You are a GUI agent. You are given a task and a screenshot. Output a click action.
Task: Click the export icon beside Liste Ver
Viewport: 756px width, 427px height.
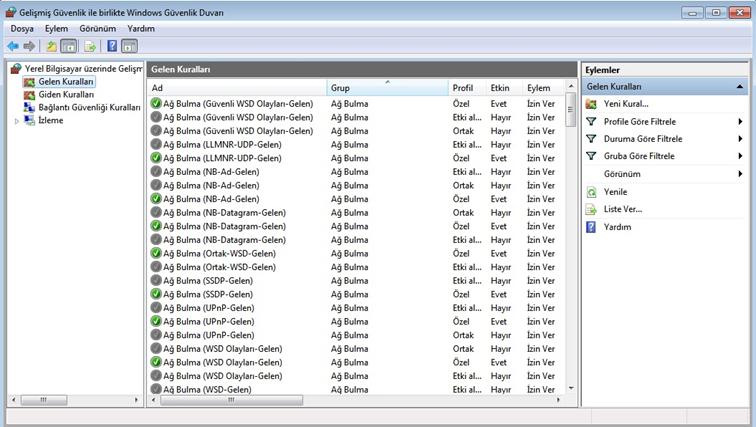click(x=591, y=210)
